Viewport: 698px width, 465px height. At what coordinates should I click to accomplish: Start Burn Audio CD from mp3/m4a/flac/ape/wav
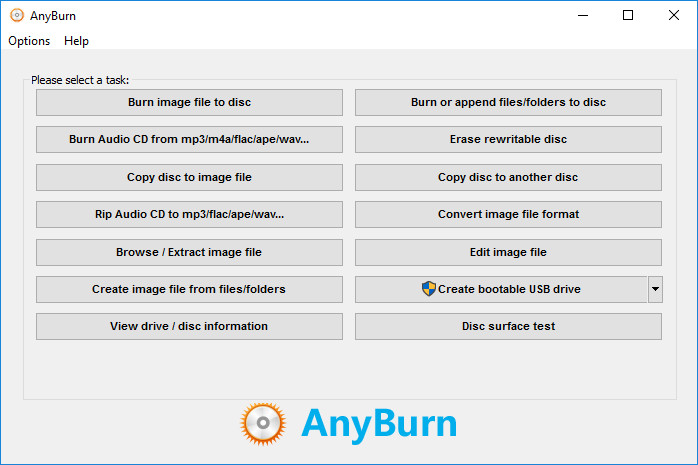coord(189,139)
